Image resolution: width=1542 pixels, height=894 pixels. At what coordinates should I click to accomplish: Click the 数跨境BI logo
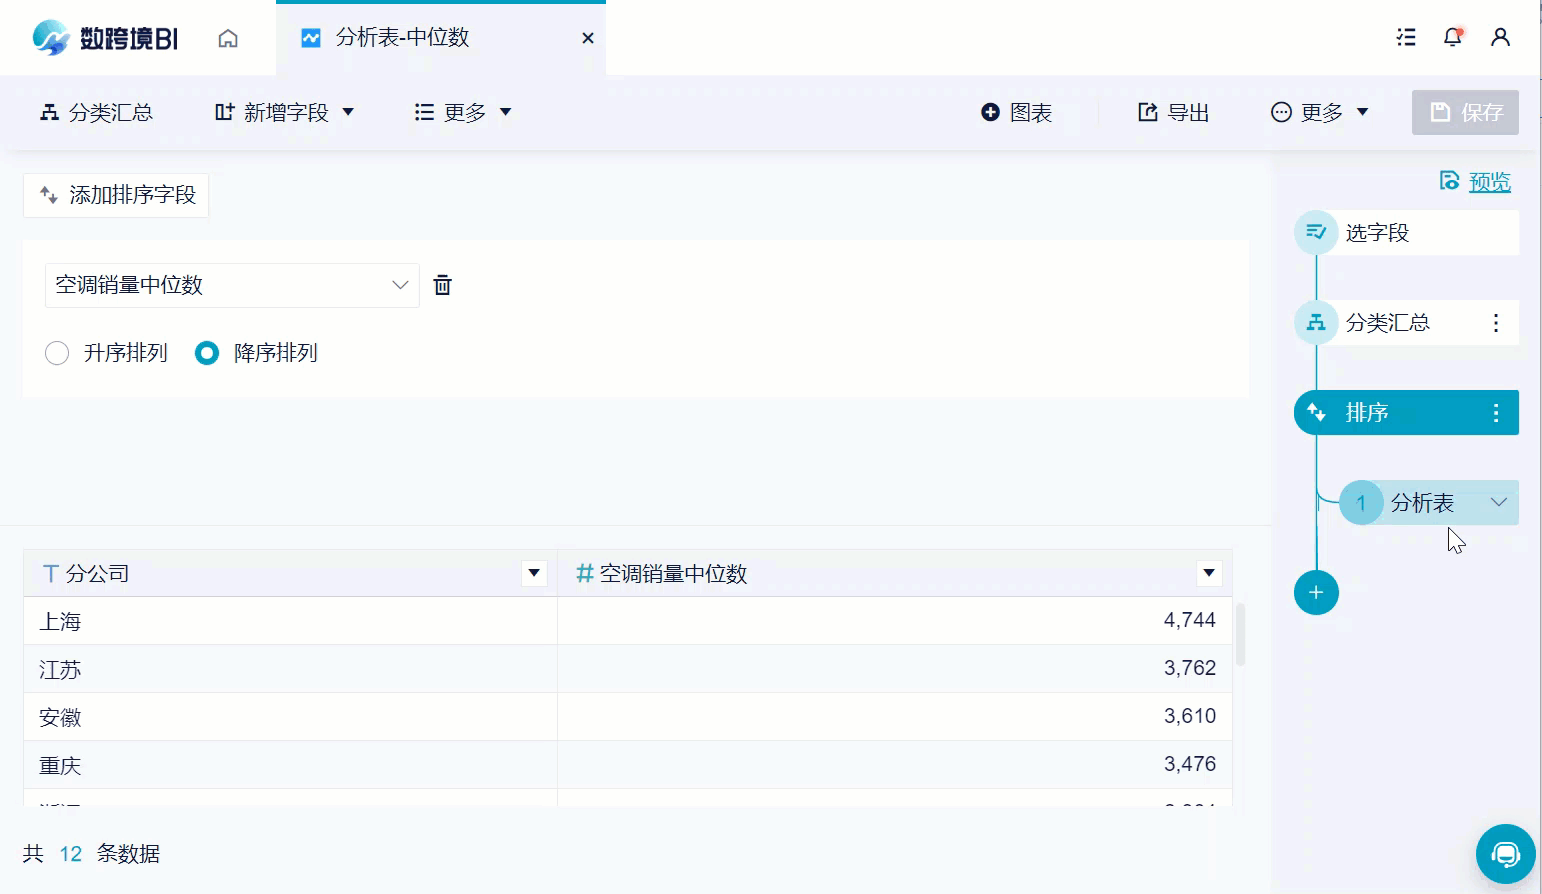coord(105,38)
